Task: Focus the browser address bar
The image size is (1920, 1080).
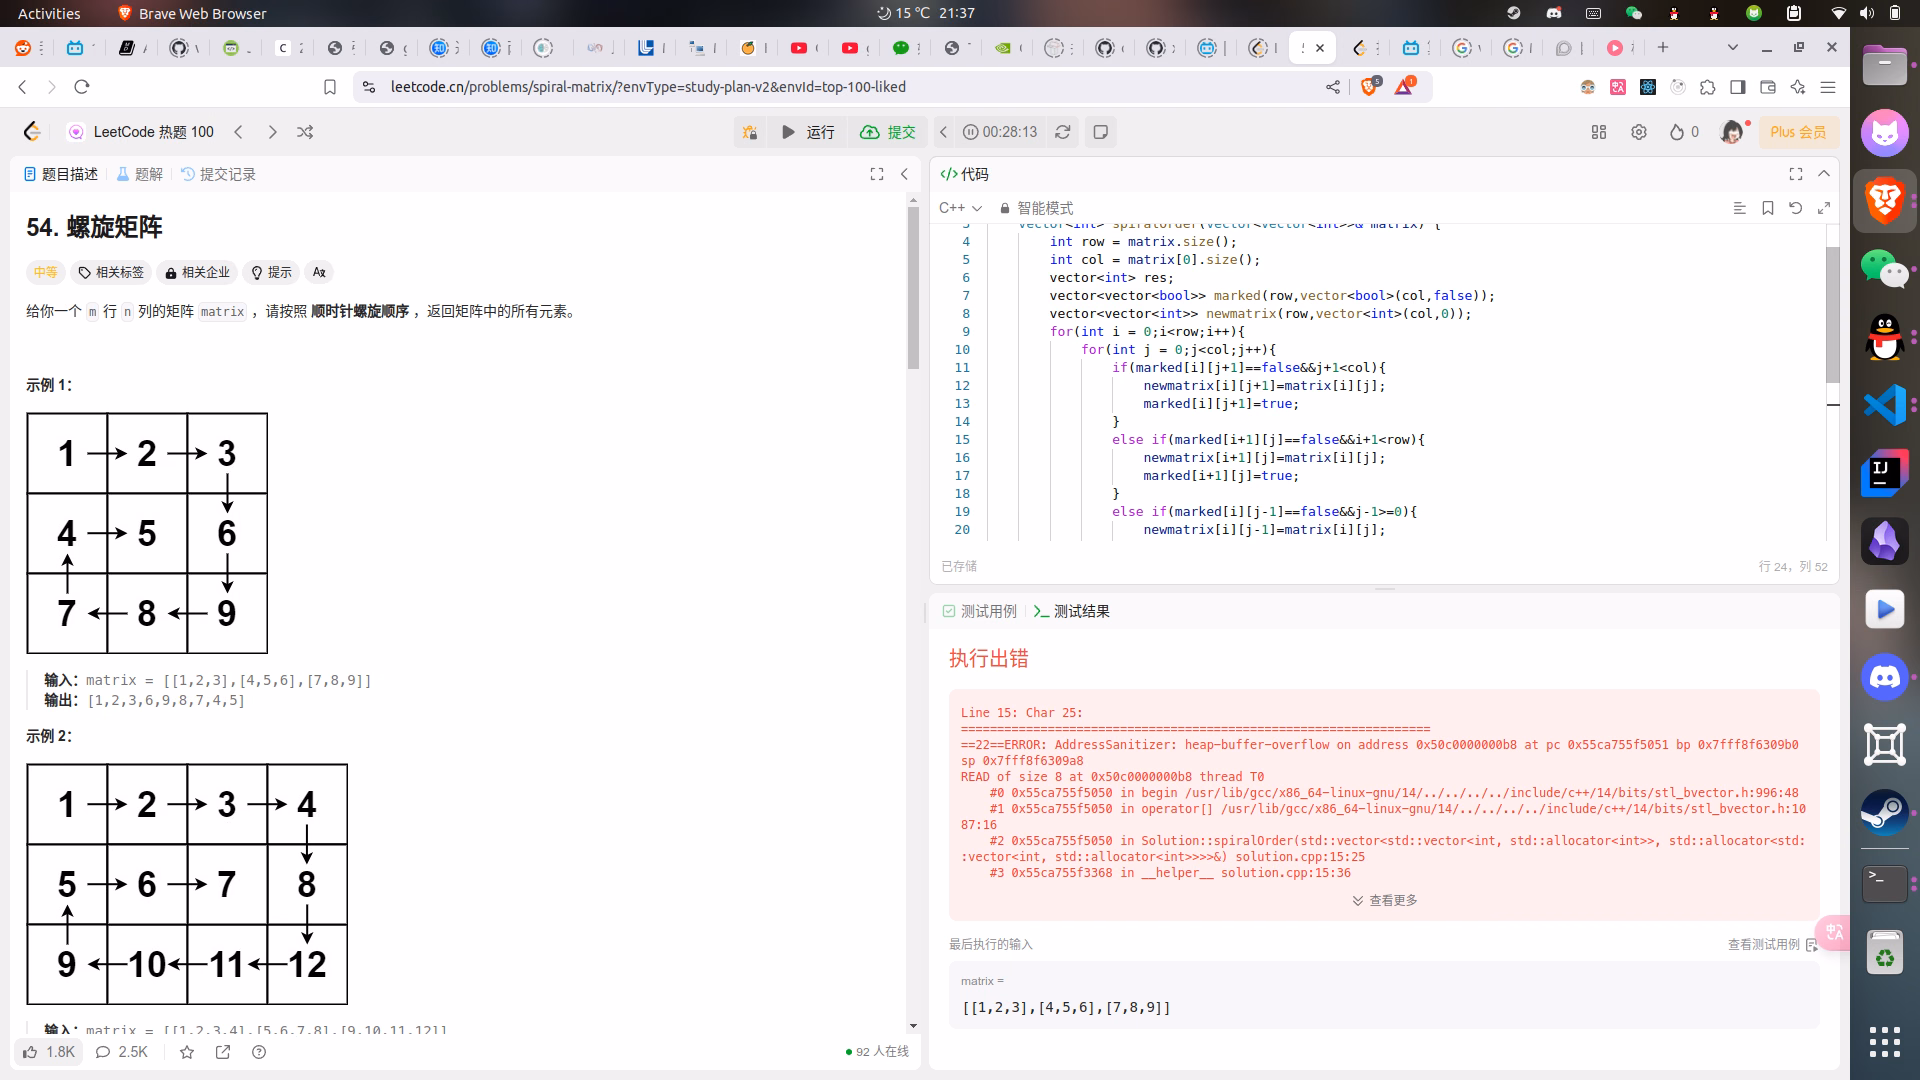Action: (x=850, y=87)
